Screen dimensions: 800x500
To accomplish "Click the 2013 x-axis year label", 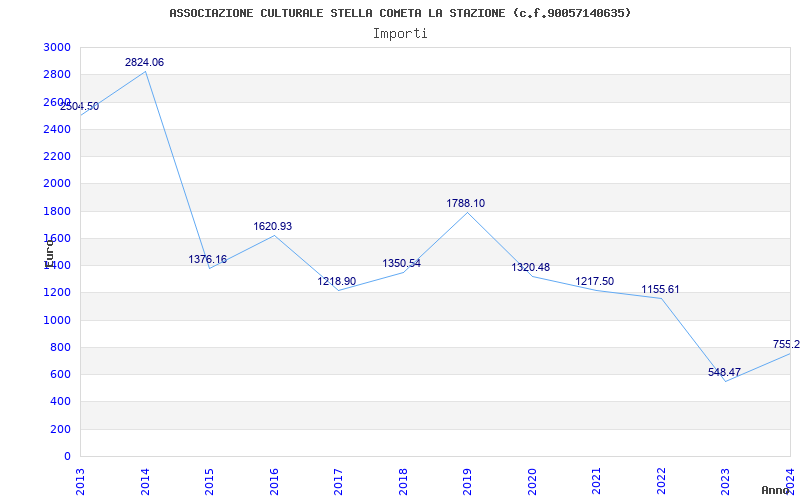I will click(x=80, y=482).
